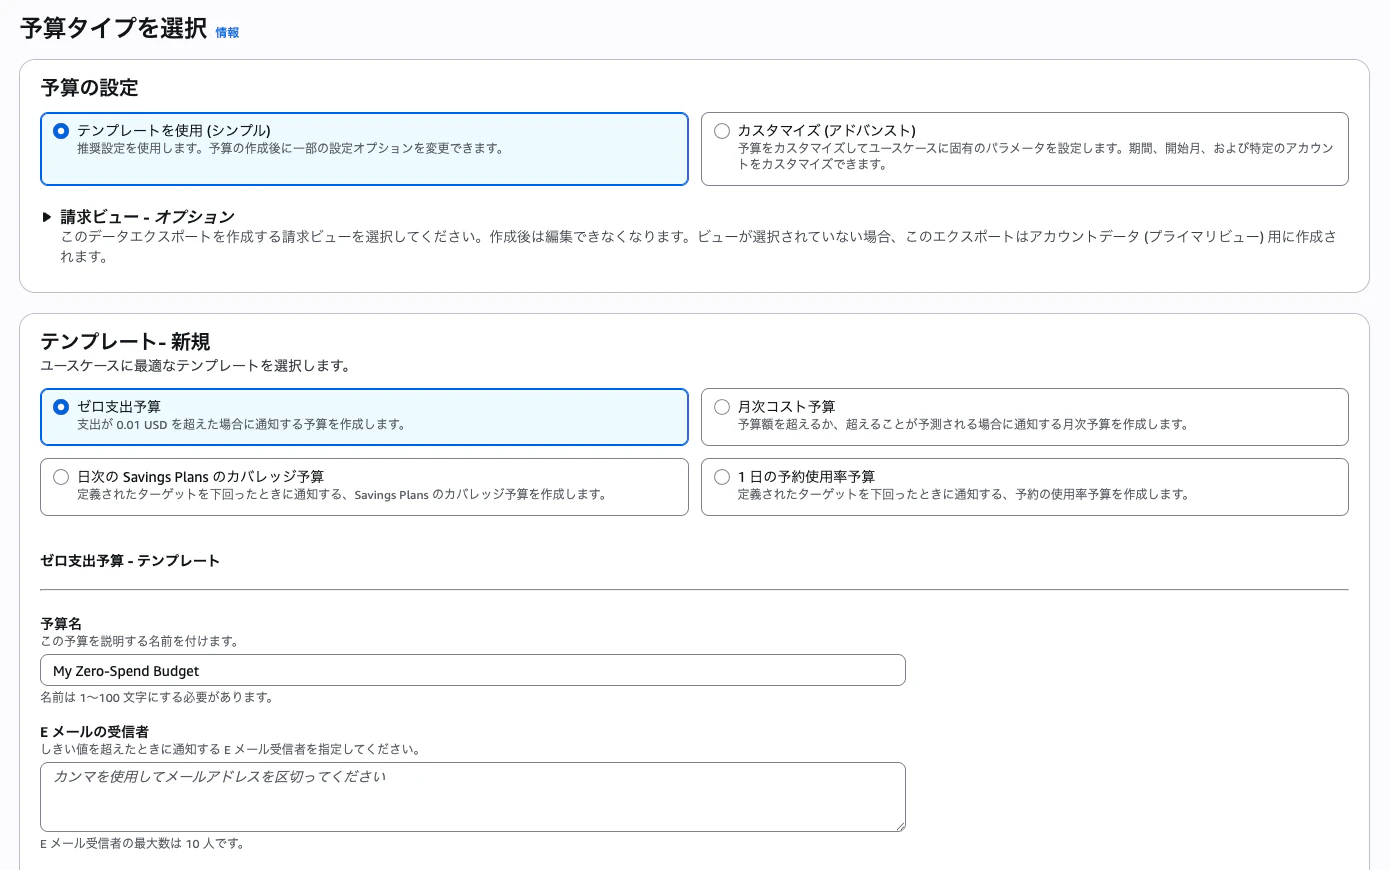This screenshot has height=870, width=1390.
Task: Click the disclosure triangle next to 請求ビュー
Action: tap(44, 216)
